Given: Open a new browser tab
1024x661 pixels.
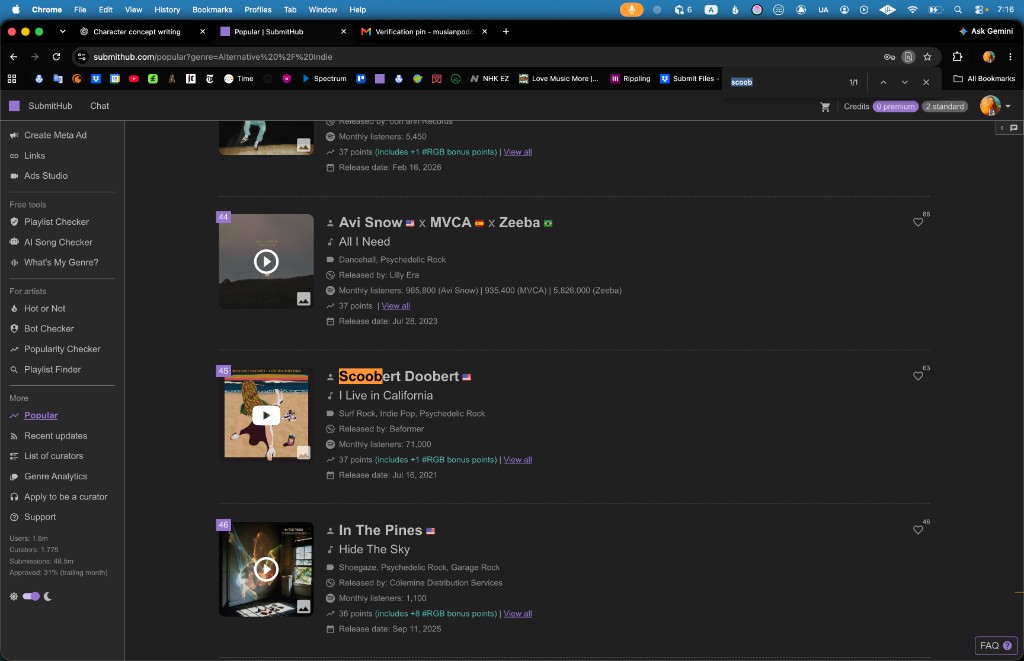Looking at the screenshot, I should tap(505, 31).
